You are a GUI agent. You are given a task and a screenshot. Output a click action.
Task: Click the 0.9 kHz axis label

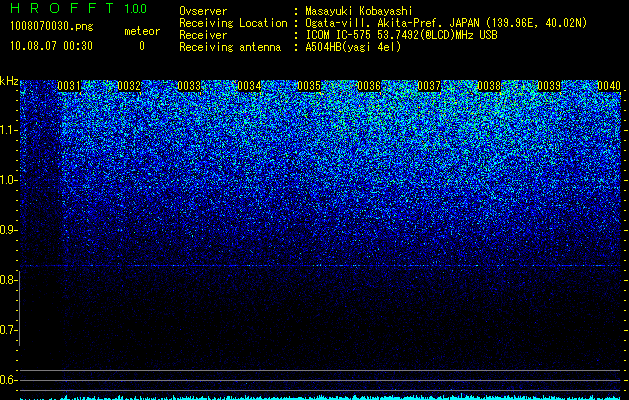(x=8, y=230)
